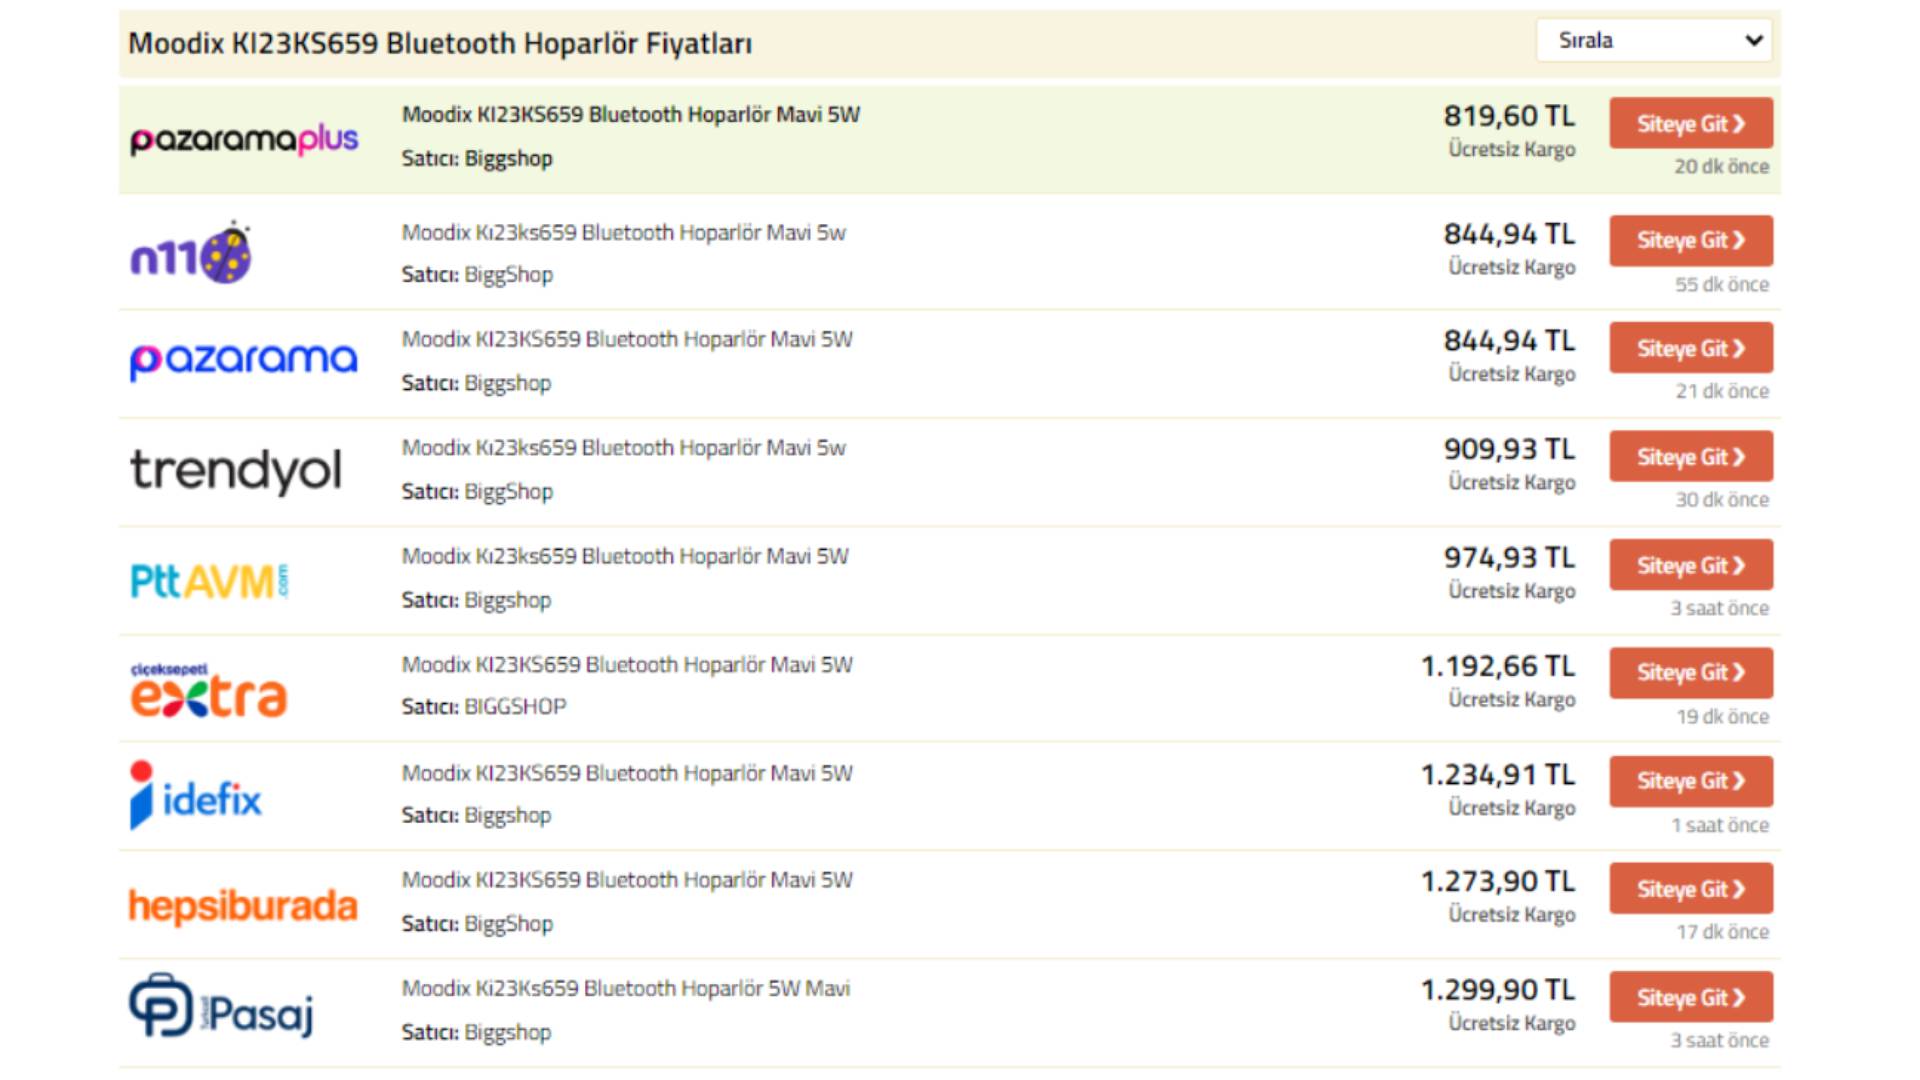Image resolution: width=1920 pixels, height=1080 pixels.
Task: Open PttAVM listing product title
Action: [624, 557]
